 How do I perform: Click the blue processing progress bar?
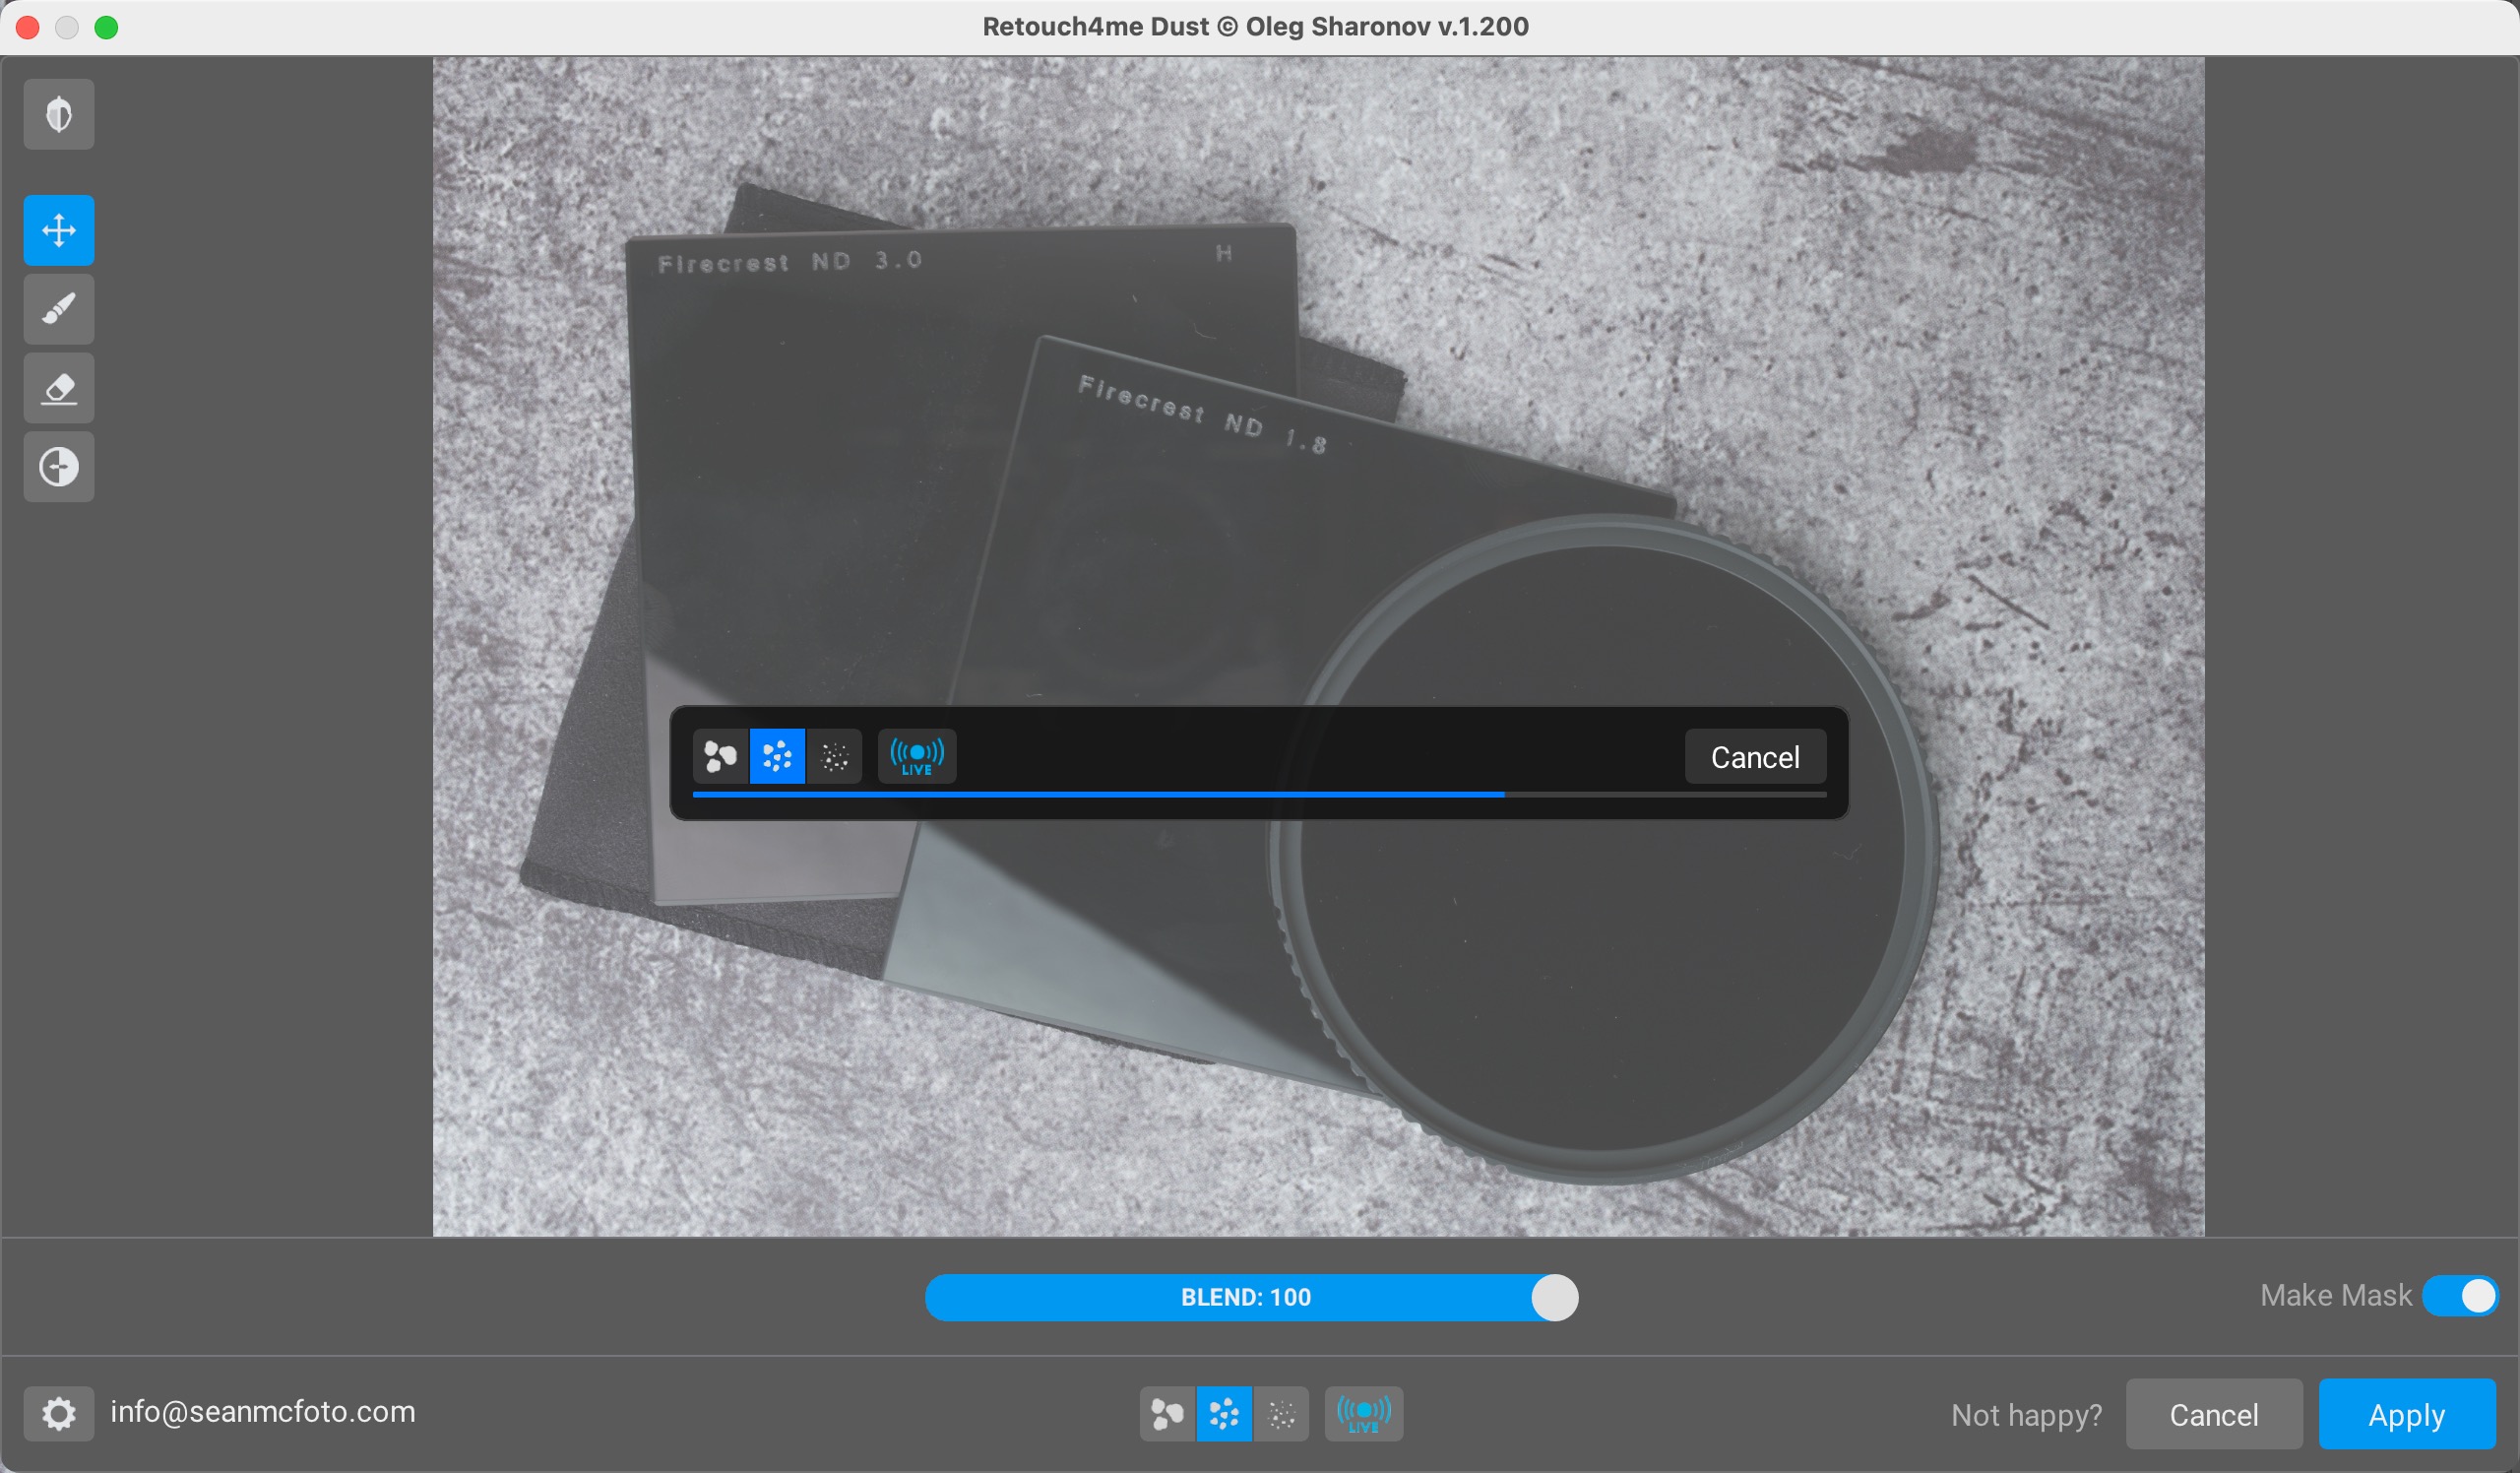[1259, 794]
